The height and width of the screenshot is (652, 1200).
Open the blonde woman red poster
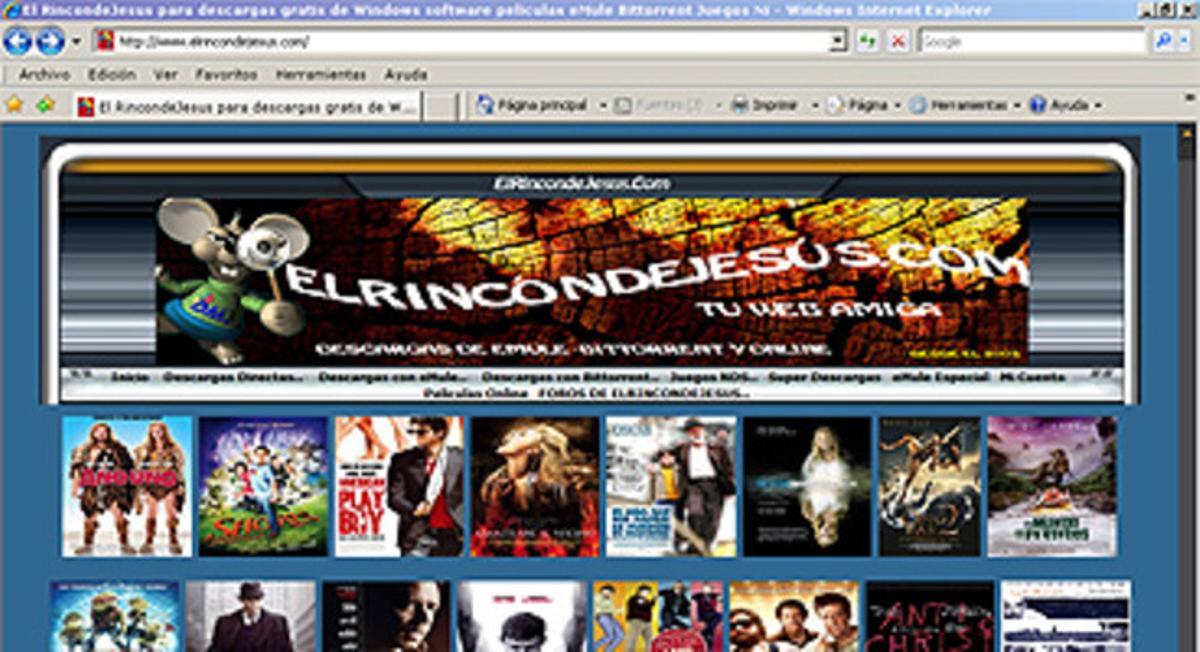coord(535,486)
